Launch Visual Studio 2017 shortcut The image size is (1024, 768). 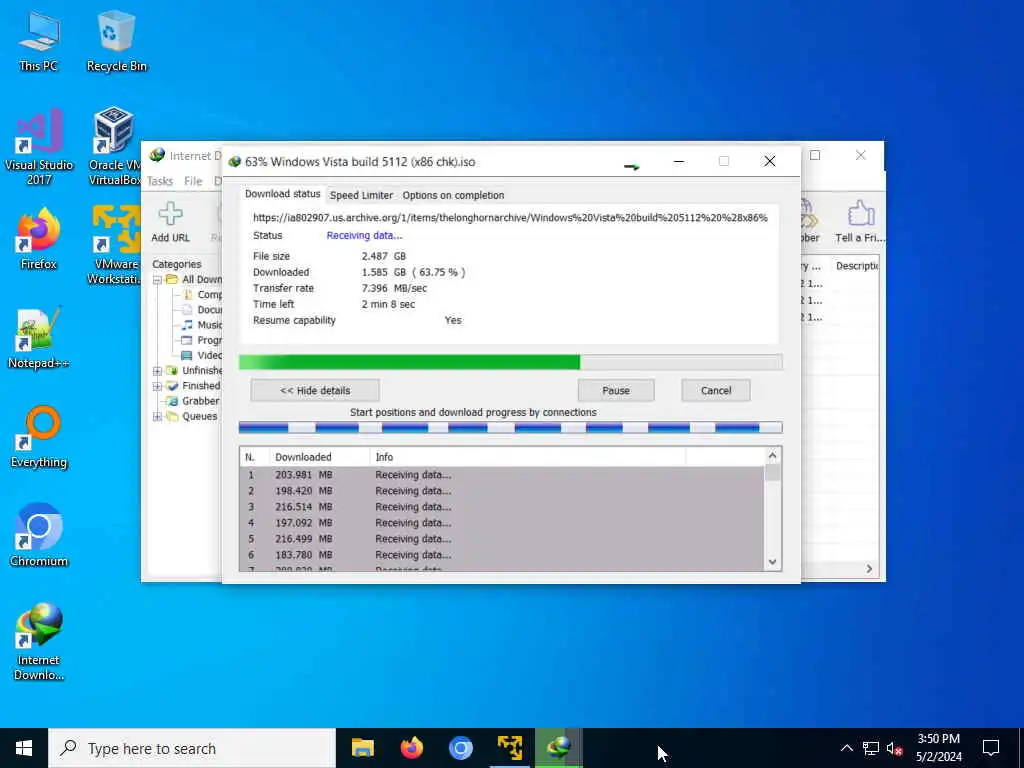pyautogui.click(x=39, y=146)
